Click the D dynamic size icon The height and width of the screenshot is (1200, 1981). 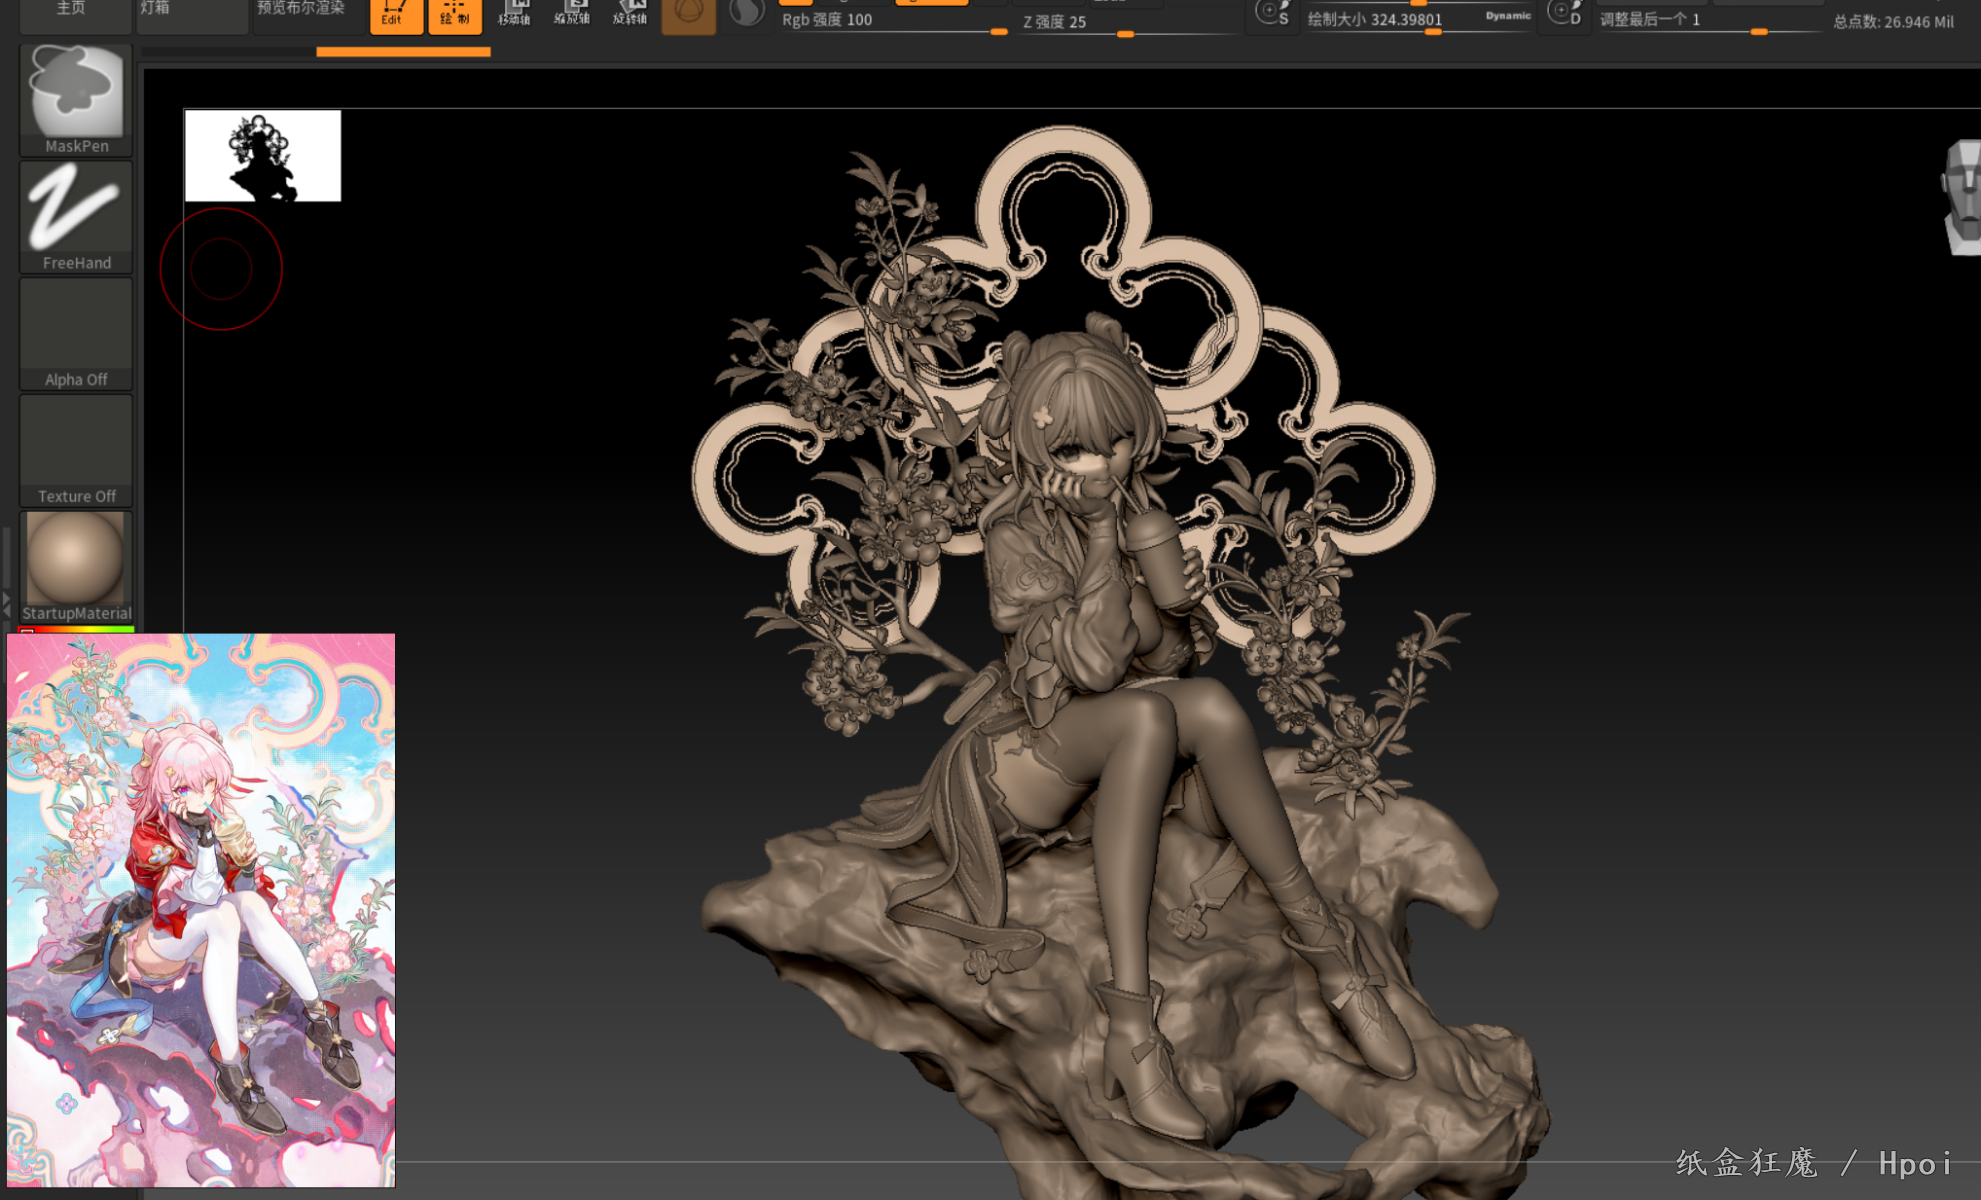(1564, 14)
